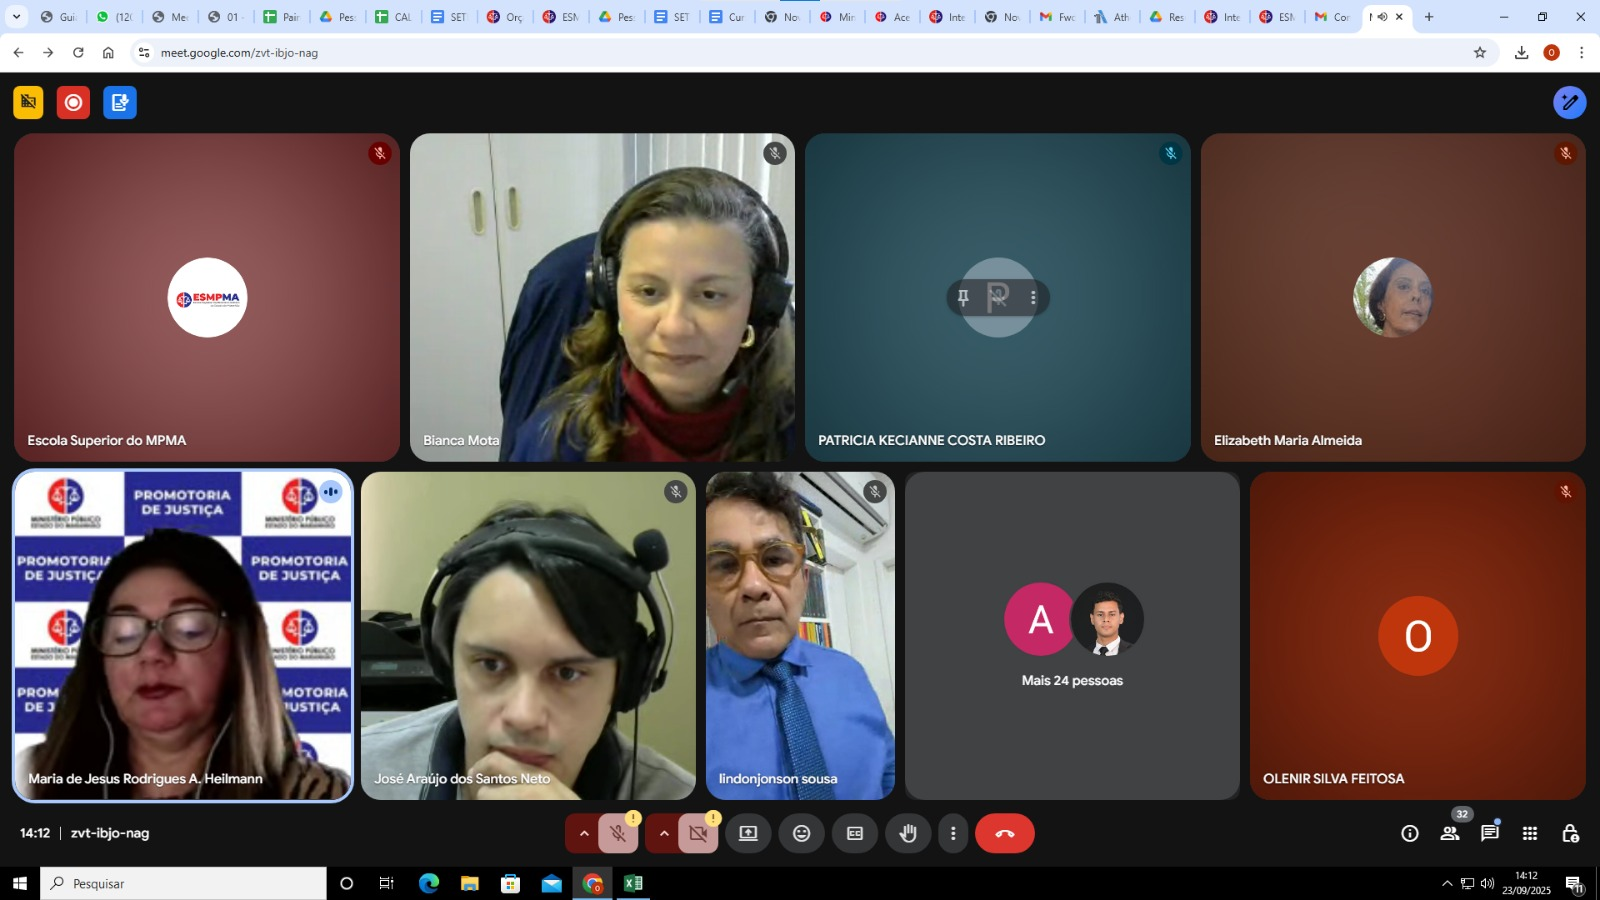Turn on the microphone in call controls
The image size is (1600, 900).
coord(618,834)
